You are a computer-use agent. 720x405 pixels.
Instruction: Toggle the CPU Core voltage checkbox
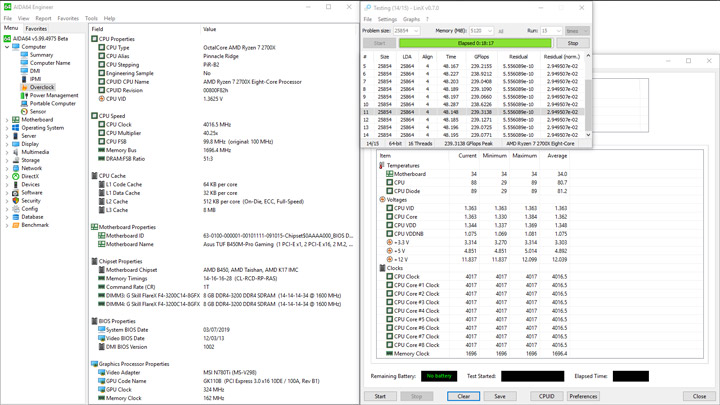389,217
